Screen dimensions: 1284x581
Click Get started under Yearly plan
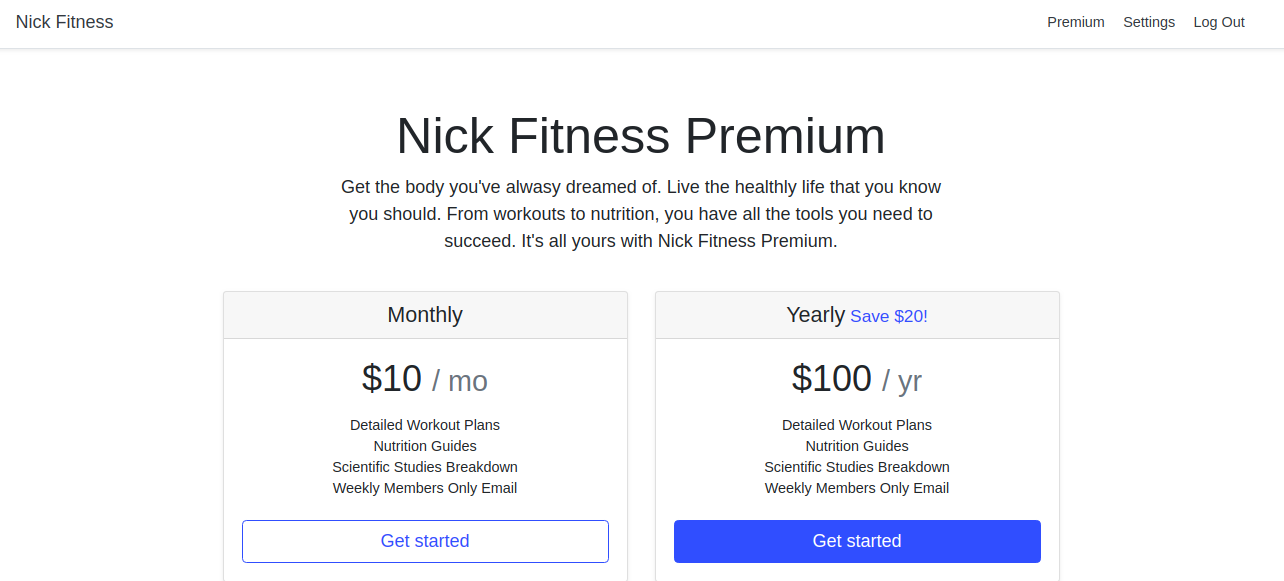pyautogui.click(x=857, y=541)
